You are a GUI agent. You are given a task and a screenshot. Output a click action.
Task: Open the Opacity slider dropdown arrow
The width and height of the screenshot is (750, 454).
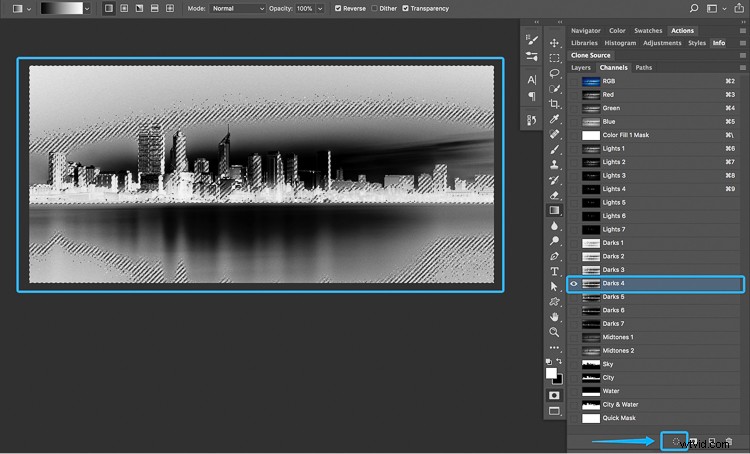[x=320, y=9]
